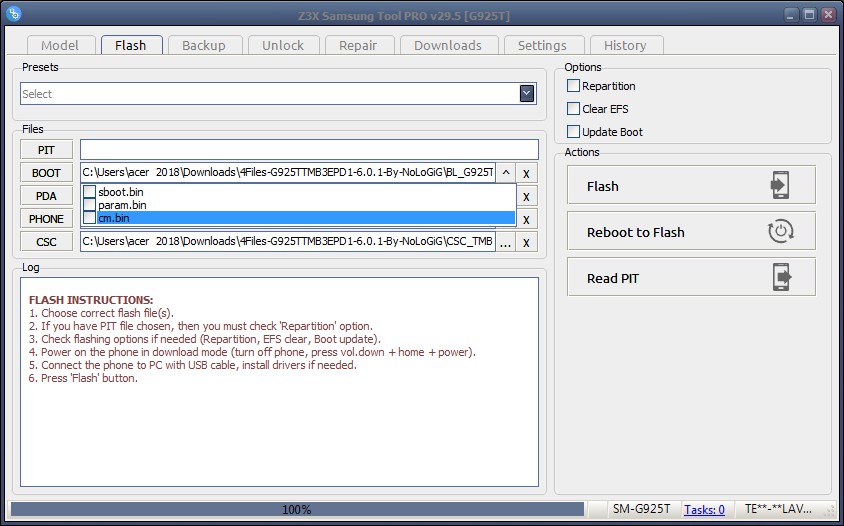This screenshot has width=844, height=526.
Task: Click the Z3X app logo icon
Action: coord(15,14)
